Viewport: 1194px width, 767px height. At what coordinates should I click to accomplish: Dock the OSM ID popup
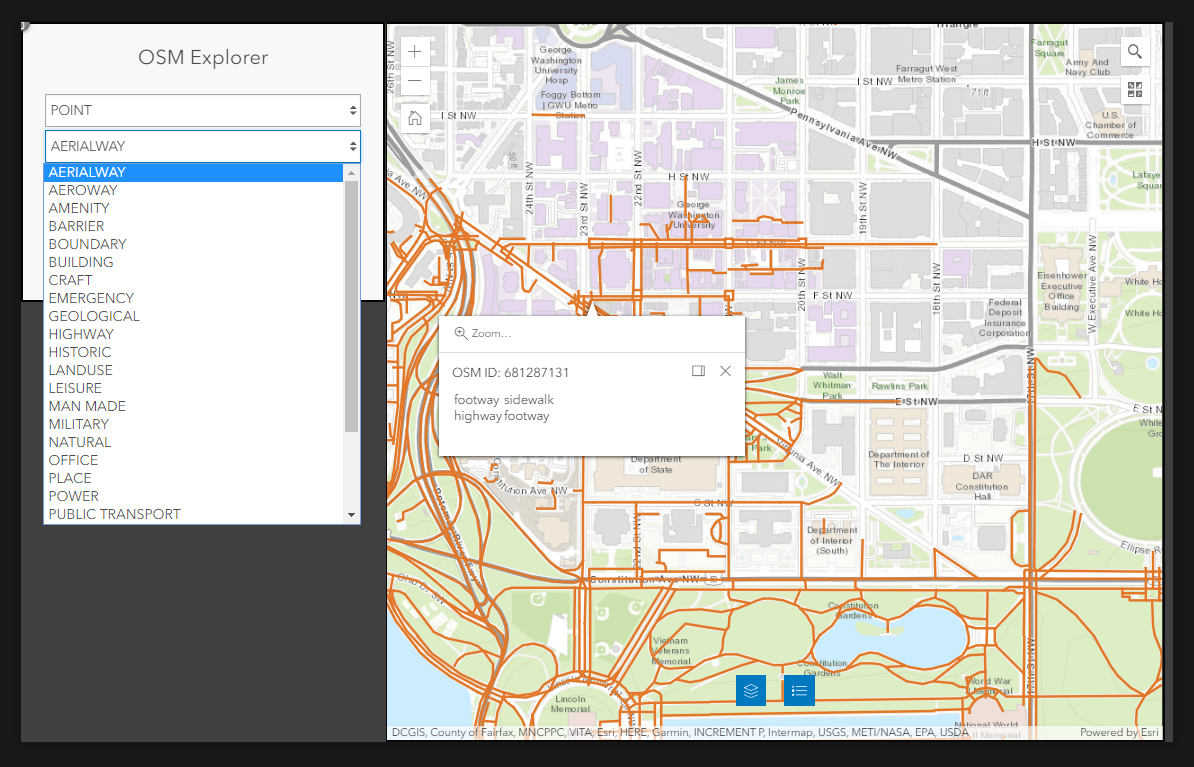(x=698, y=371)
